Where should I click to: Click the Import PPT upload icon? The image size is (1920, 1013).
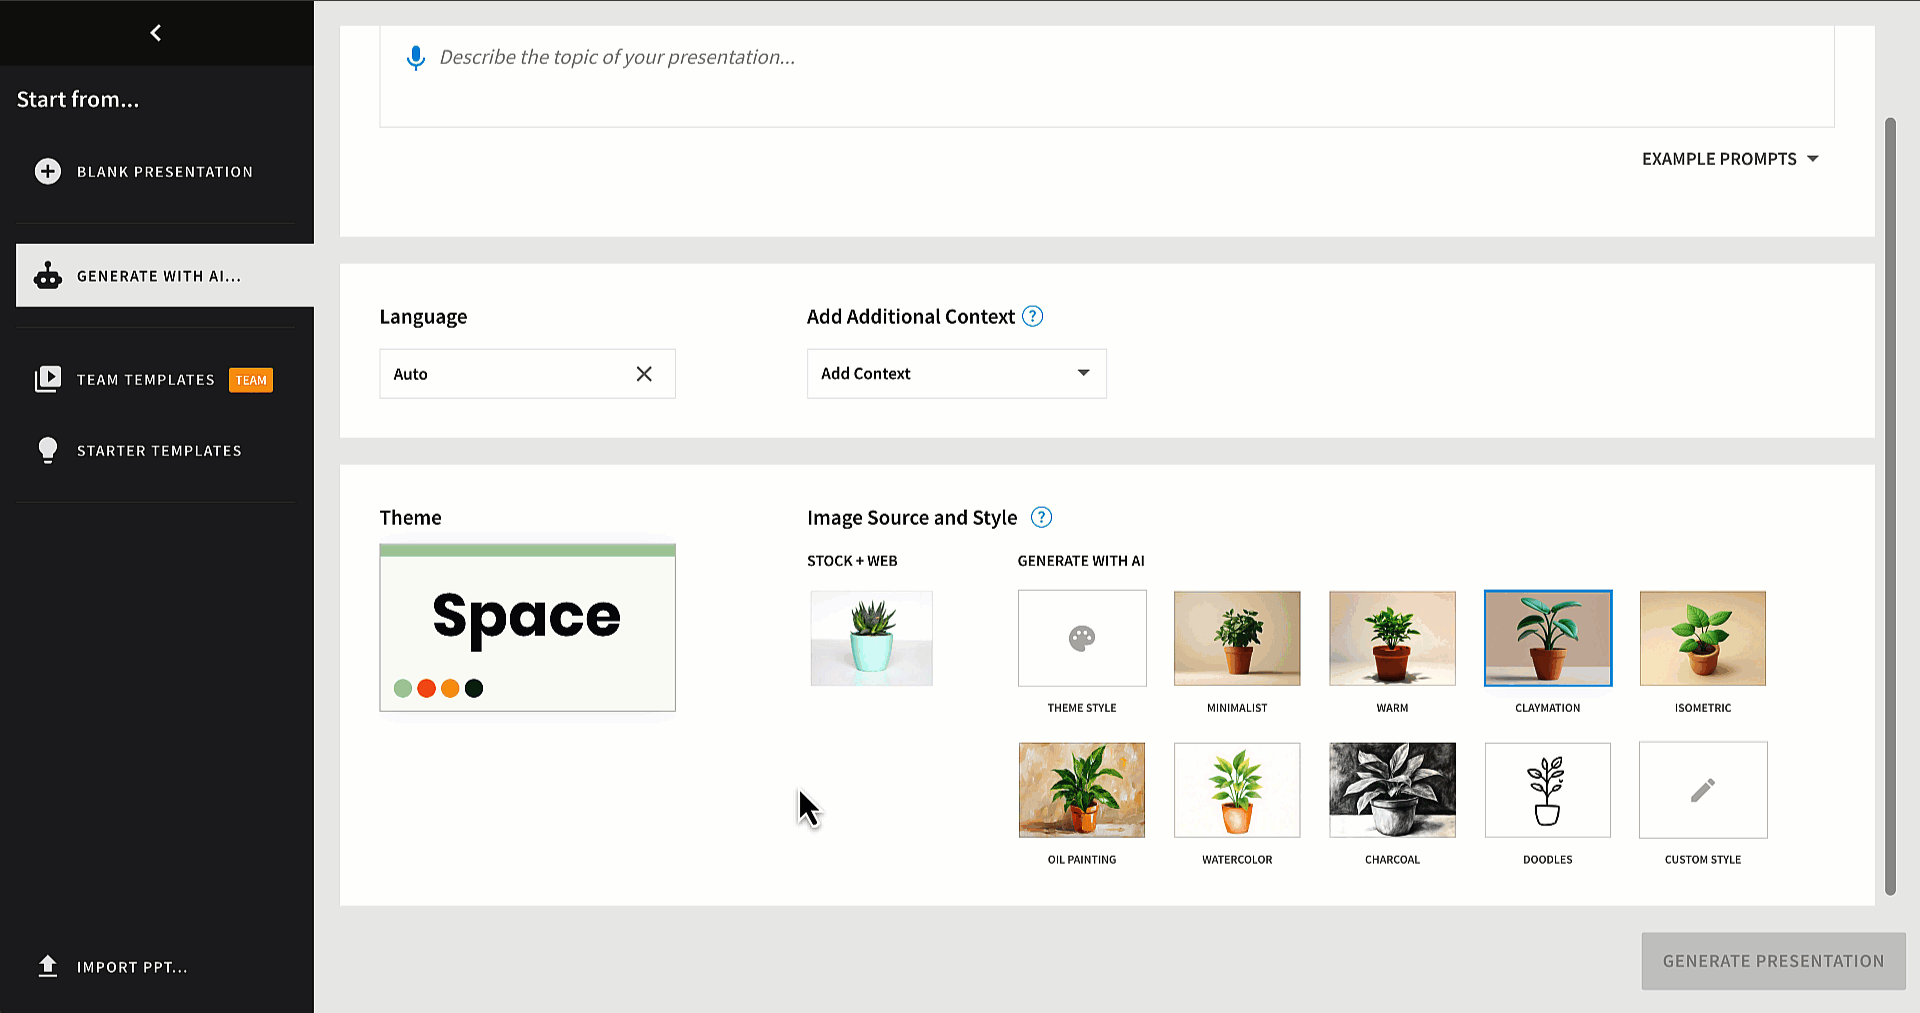(47, 966)
